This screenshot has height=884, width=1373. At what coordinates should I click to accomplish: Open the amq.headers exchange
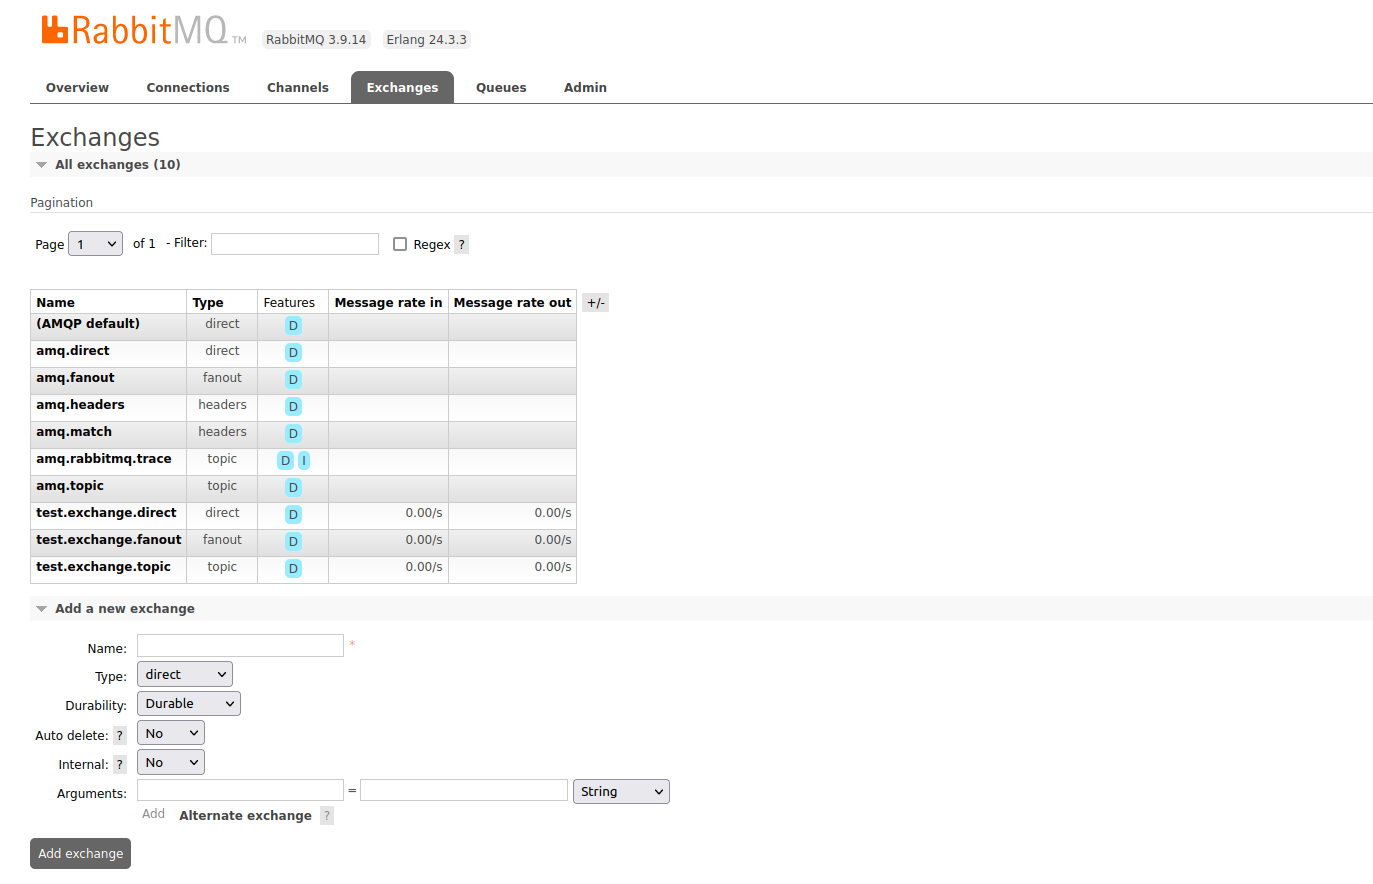[80, 405]
